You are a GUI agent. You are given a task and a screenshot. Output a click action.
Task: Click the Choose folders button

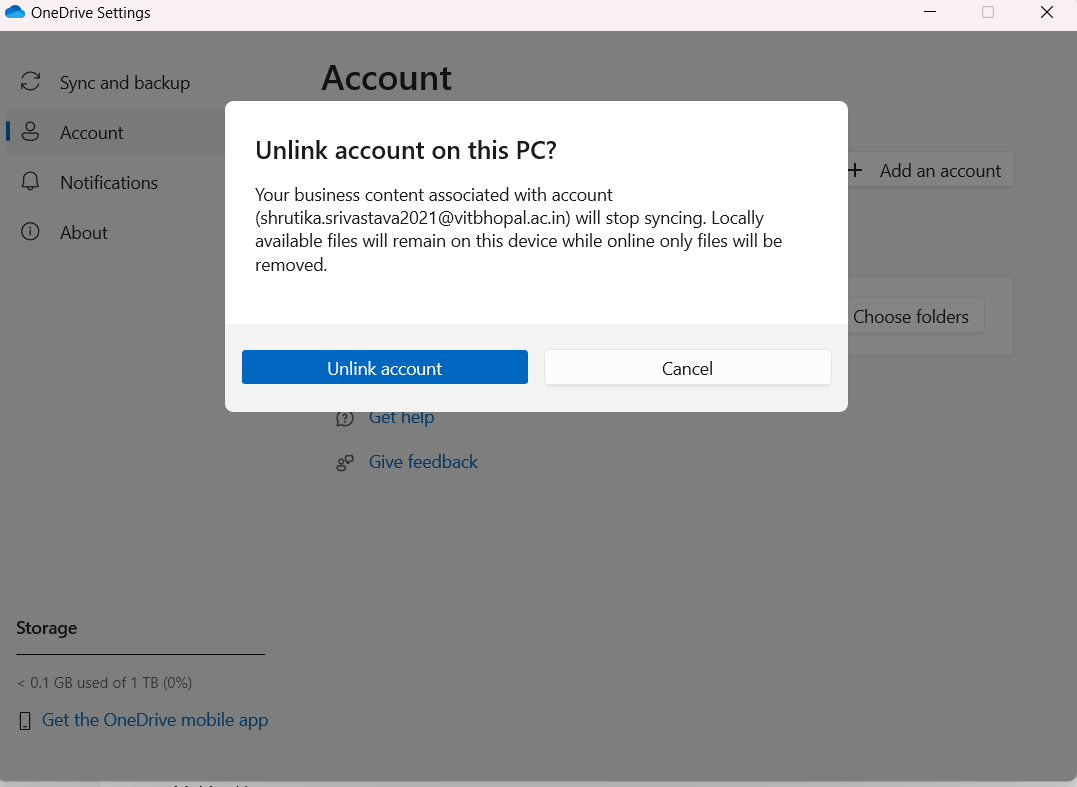910,317
